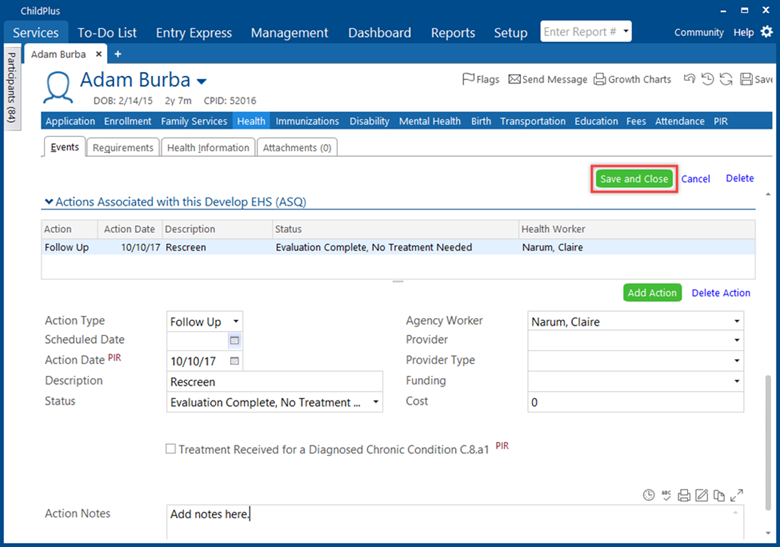Click the green Add Action button

[652, 293]
